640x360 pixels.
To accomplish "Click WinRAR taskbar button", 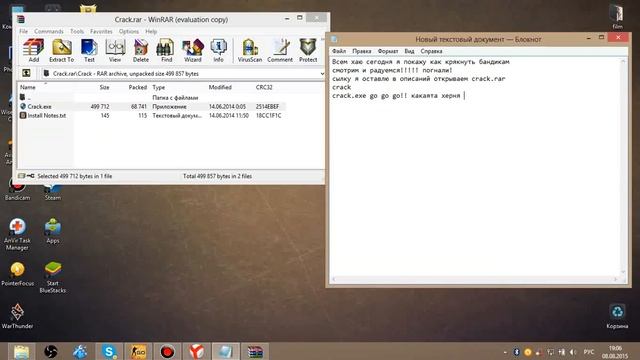I will (255, 351).
